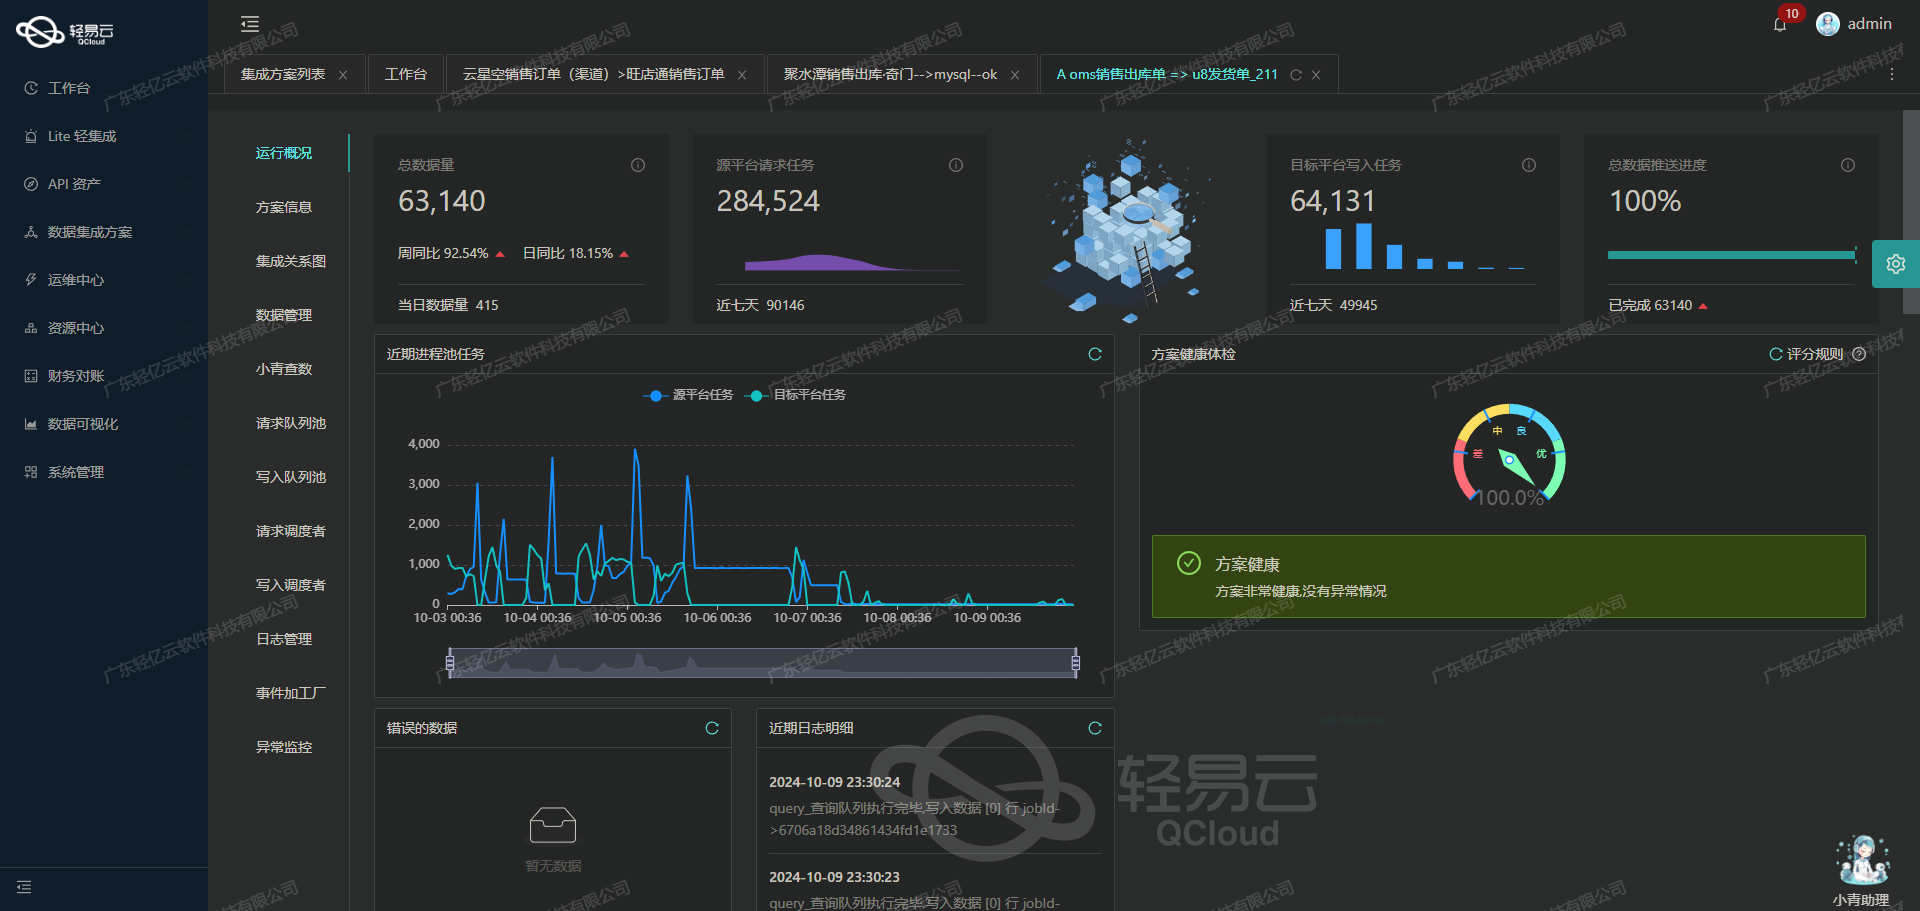This screenshot has width=1920, height=911.
Task: Click the health gauge 100.0% dial
Action: coord(1510,455)
